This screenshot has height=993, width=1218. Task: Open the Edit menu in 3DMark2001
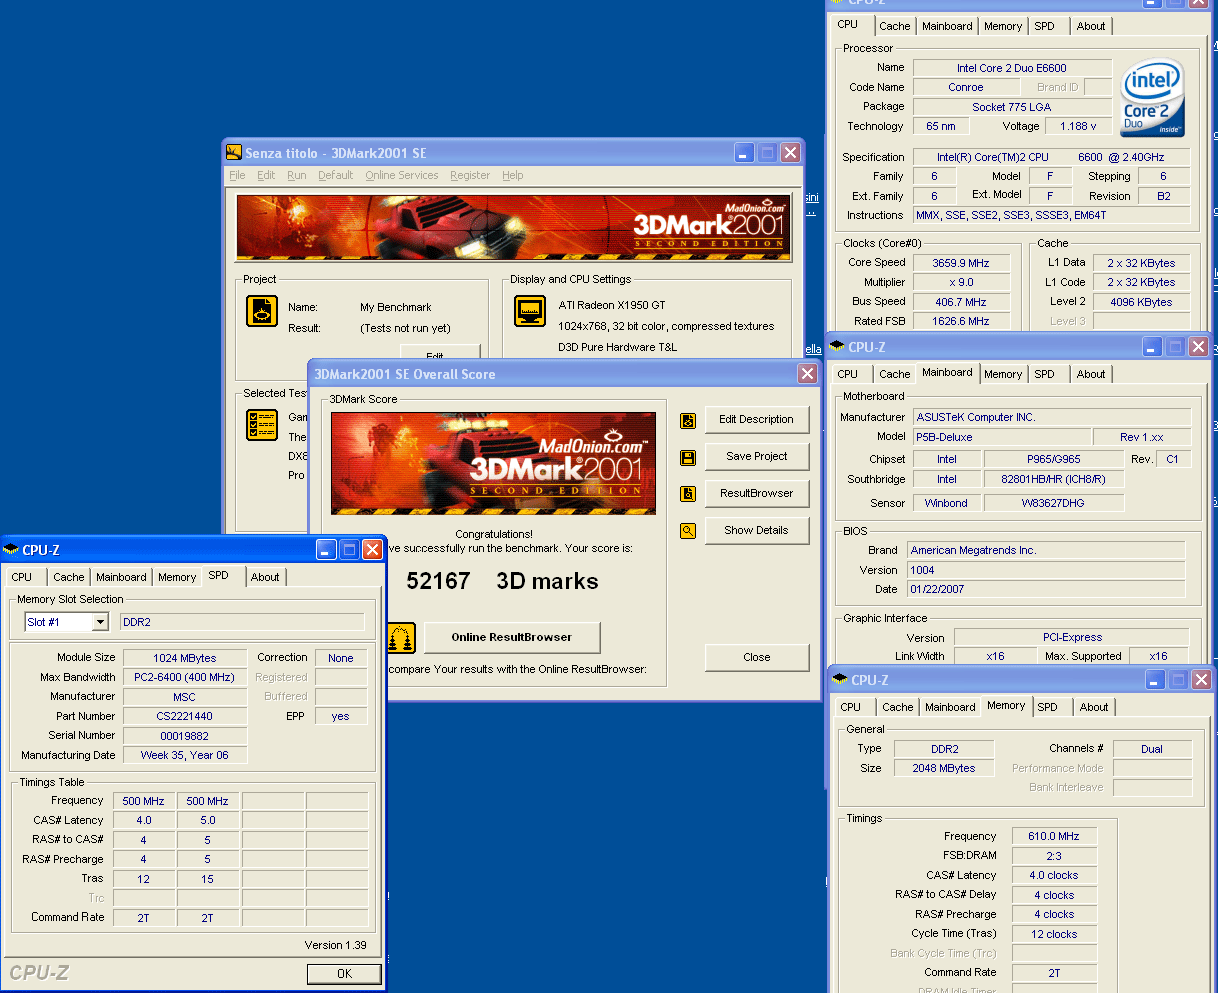coord(266,175)
